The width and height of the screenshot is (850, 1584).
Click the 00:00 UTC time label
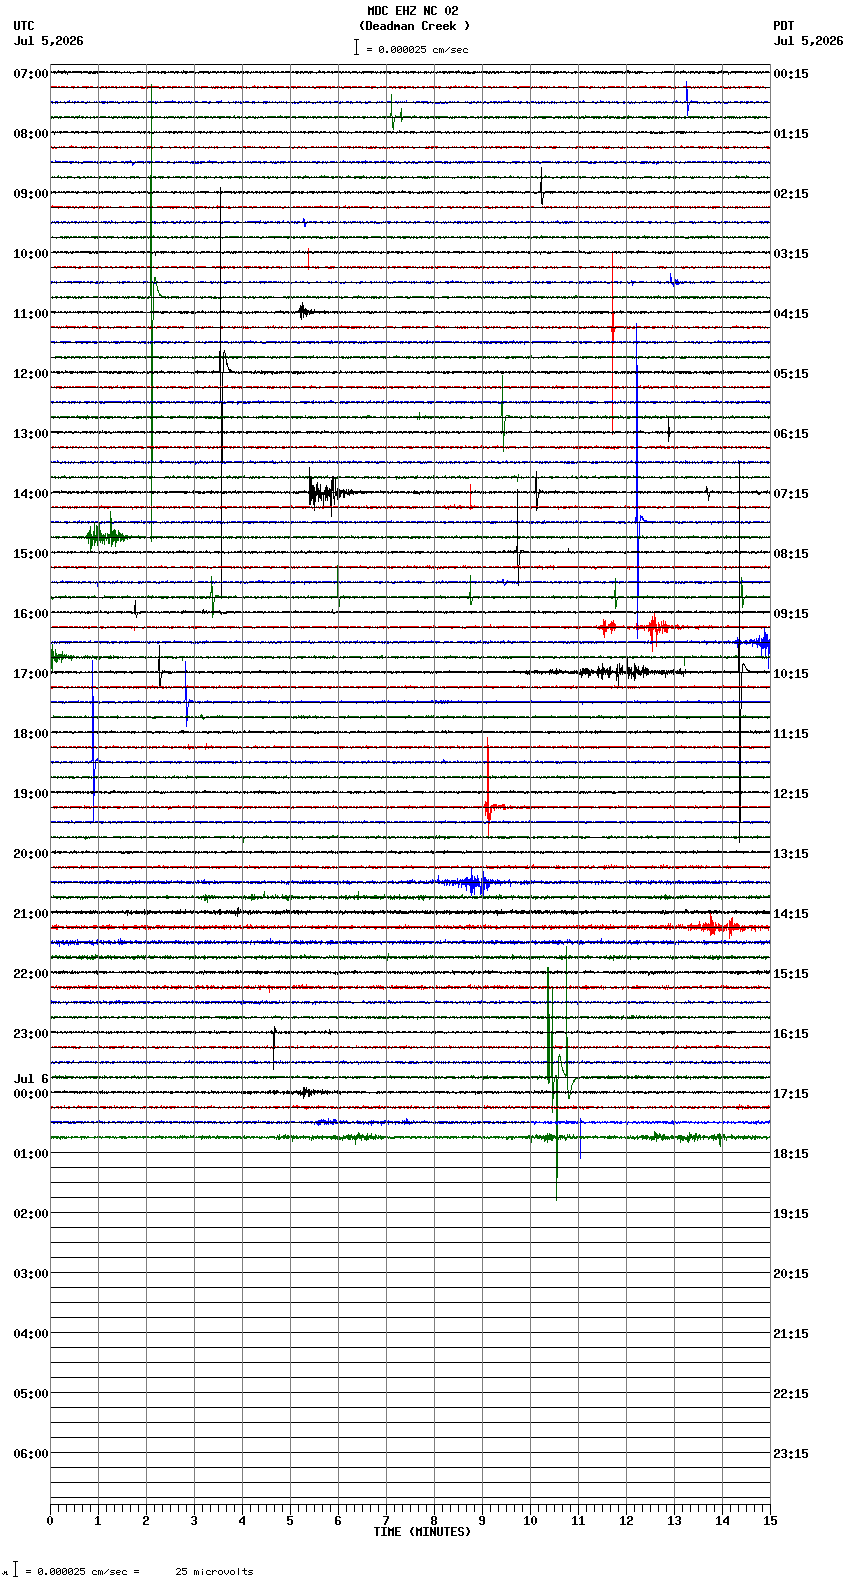[31, 1094]
